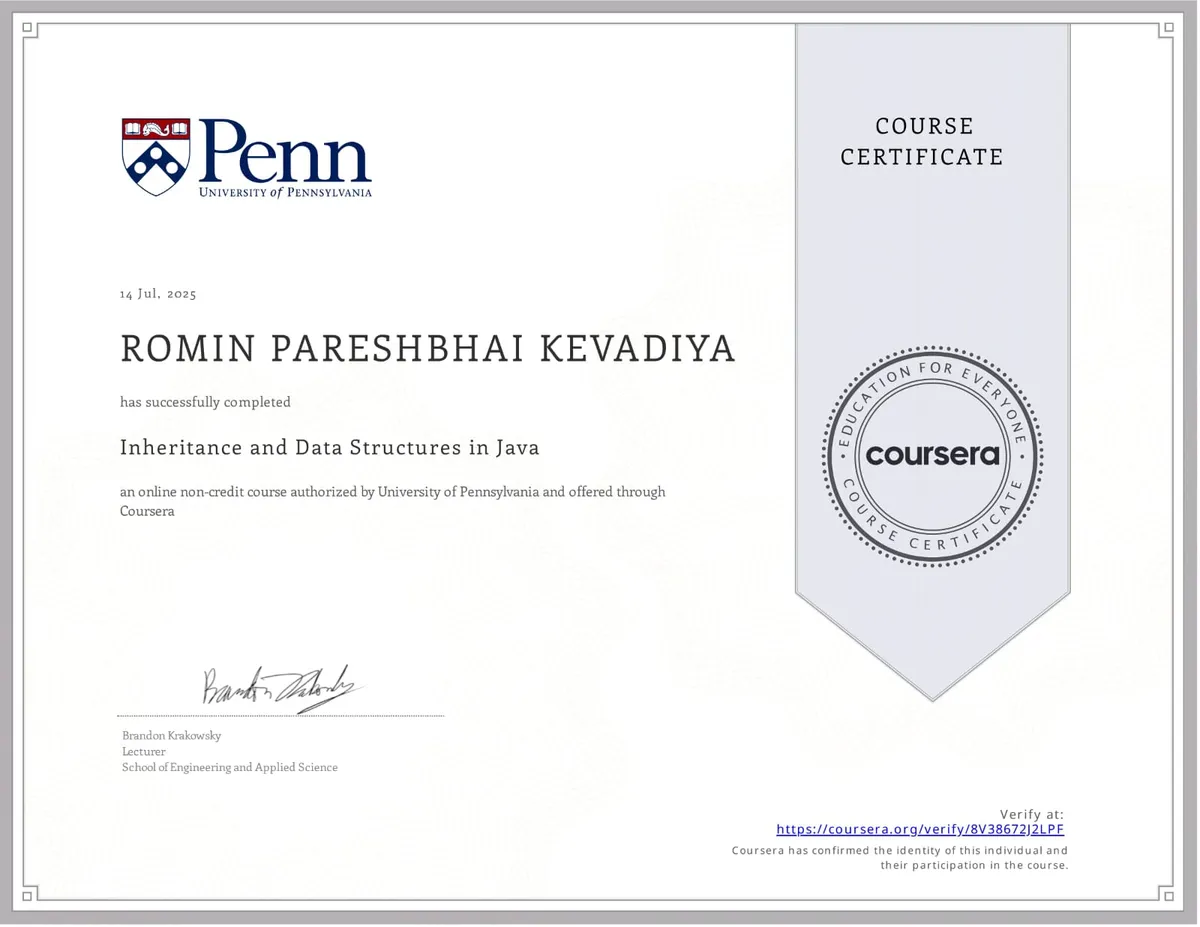Click 'School of Engineering and Applied Science'

[230, 767]
